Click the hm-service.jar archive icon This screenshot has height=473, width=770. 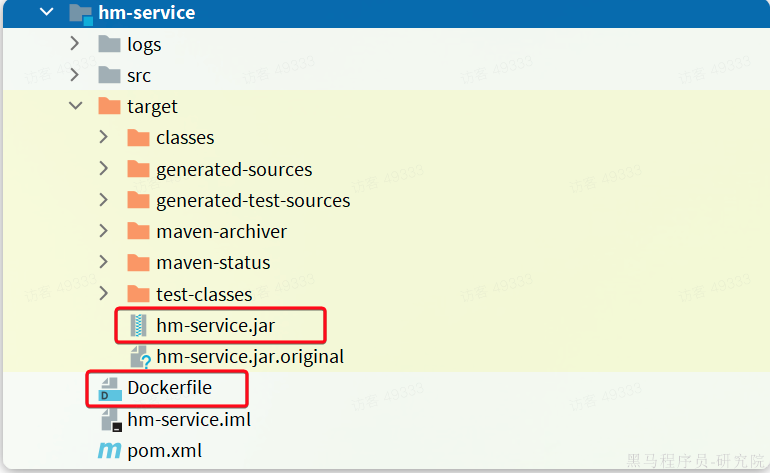(x=138, y=325)
